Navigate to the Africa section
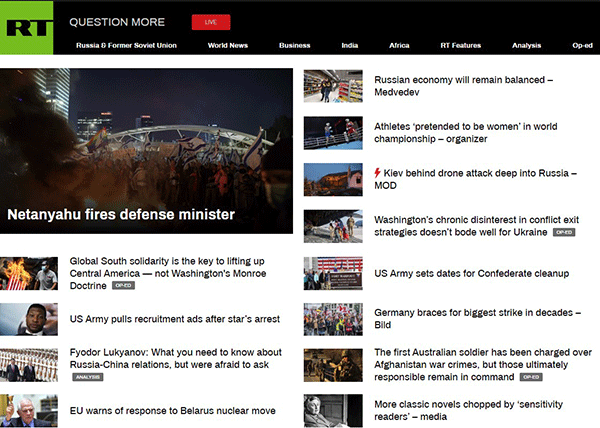This screenshot has width=600, height=428. click(399, 45)
